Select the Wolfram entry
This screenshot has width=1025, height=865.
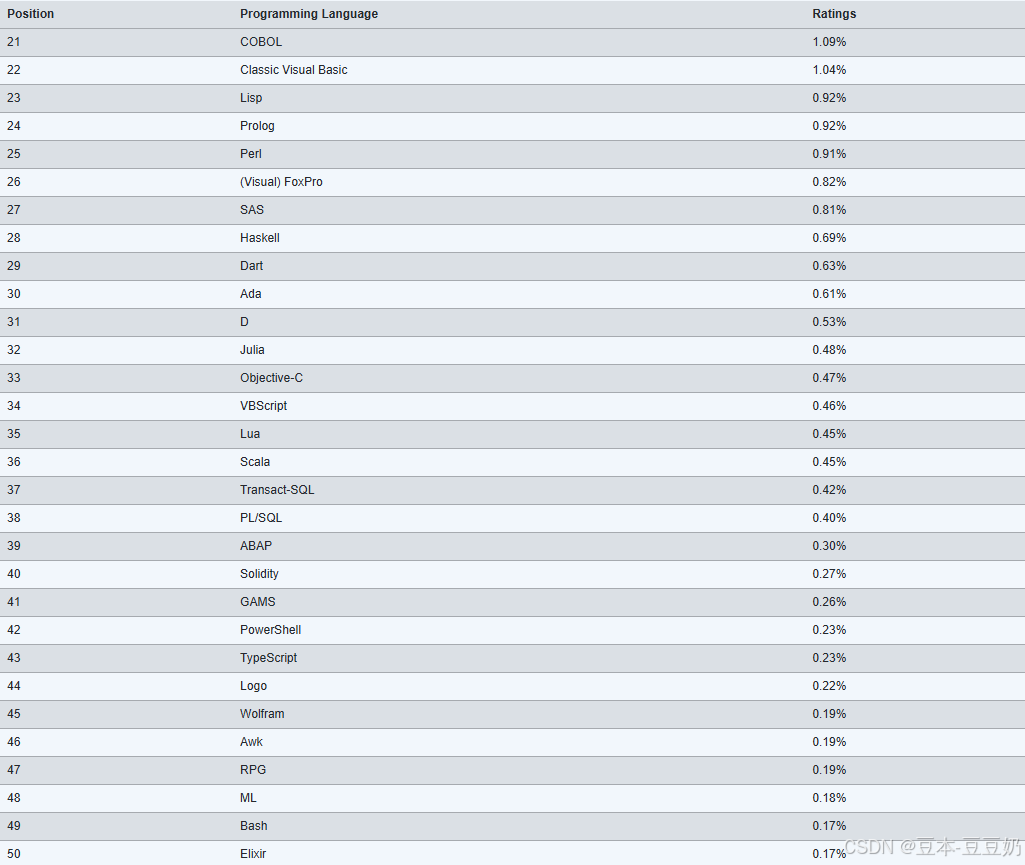[262, 714]
